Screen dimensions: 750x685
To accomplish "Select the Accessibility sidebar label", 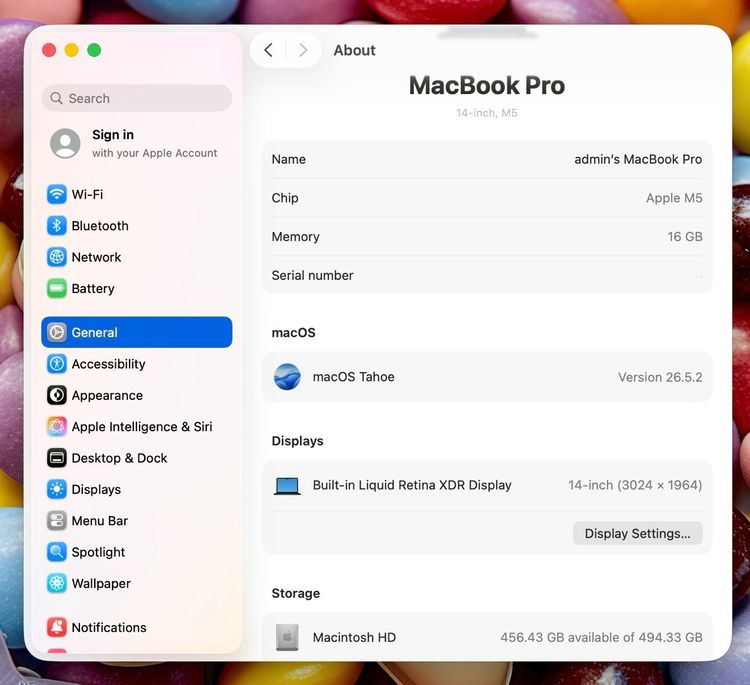I will pos(109,364).
